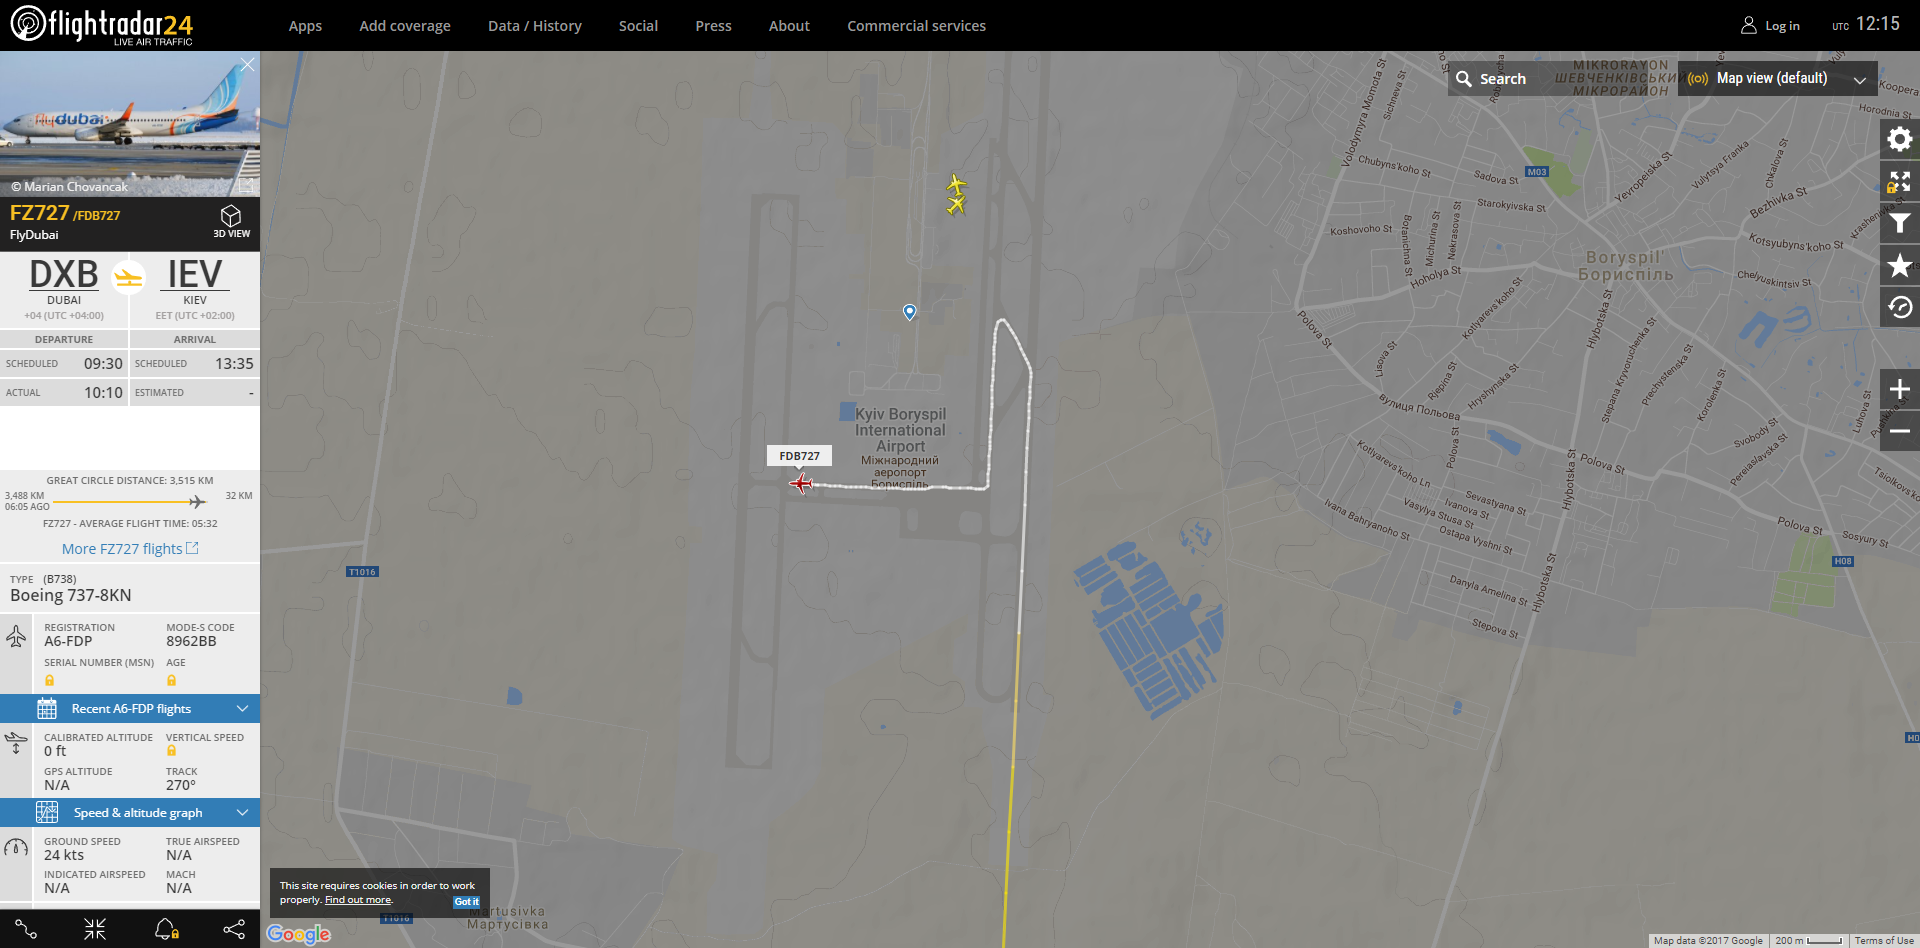Toggle the flight route line icon

(27, 930)
